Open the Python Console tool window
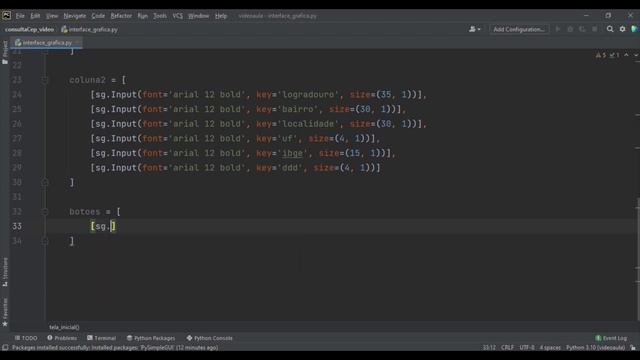This screenshot has width=640, height=360. 209,338
